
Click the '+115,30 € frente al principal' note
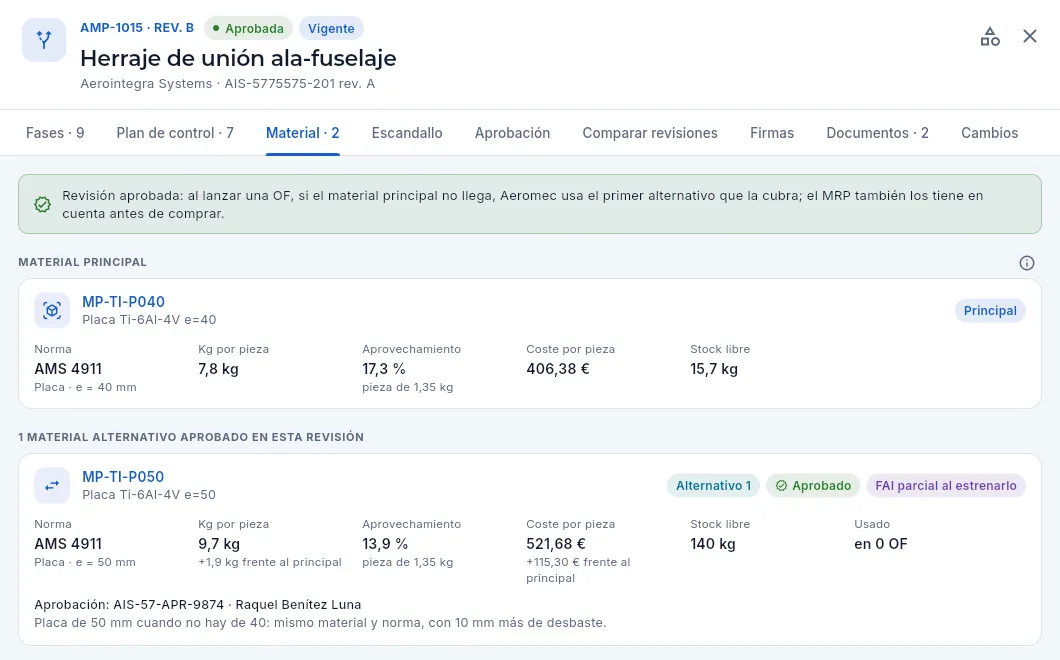click(x=578, y=570)
